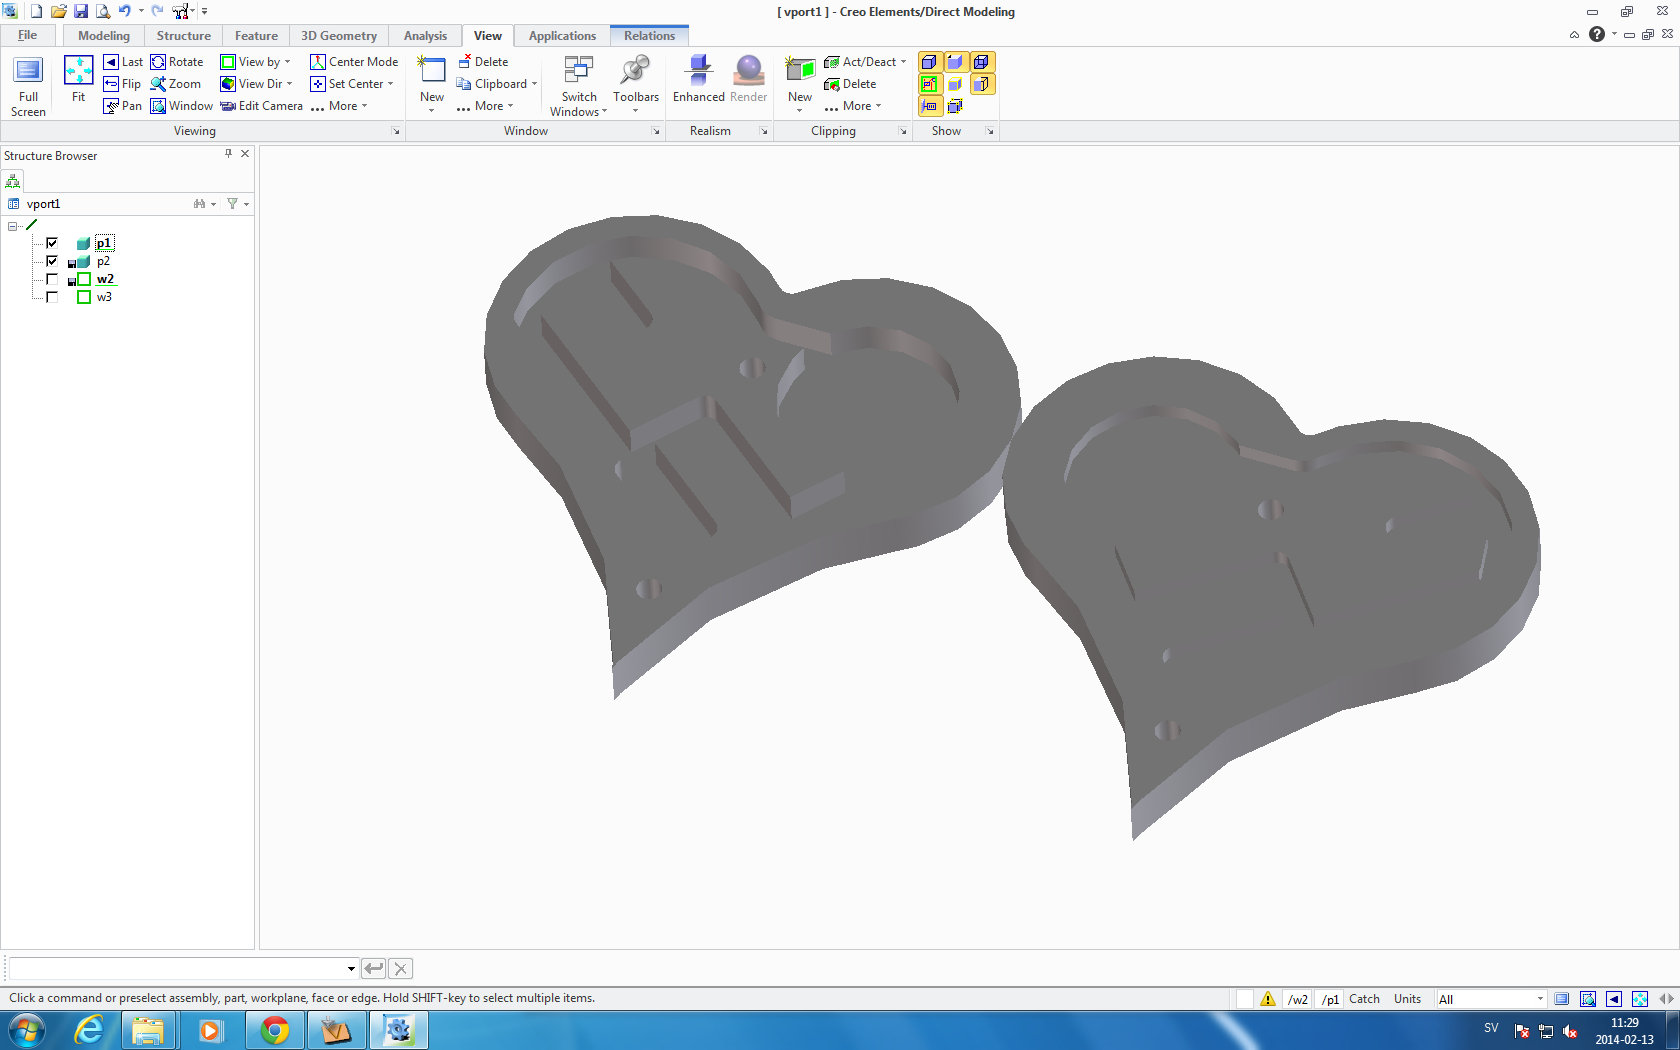The image size is (1680, 1050).
Task: Open the File menu
Action: [x=28, y=35]
